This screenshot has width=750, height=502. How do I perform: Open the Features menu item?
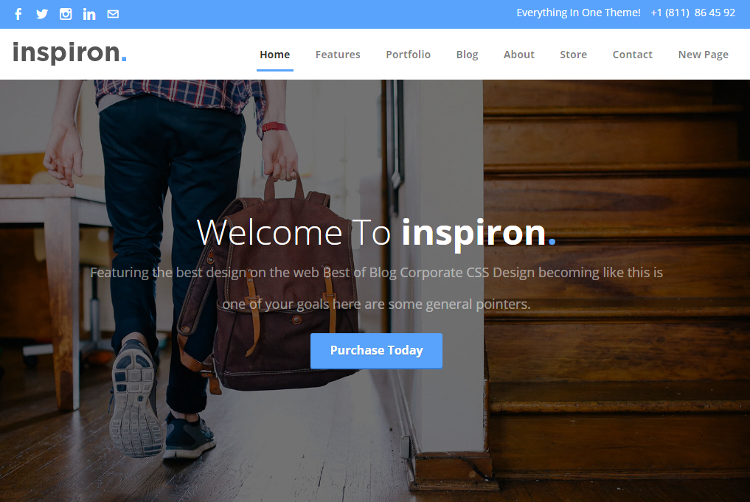click(x=338, y=55)
